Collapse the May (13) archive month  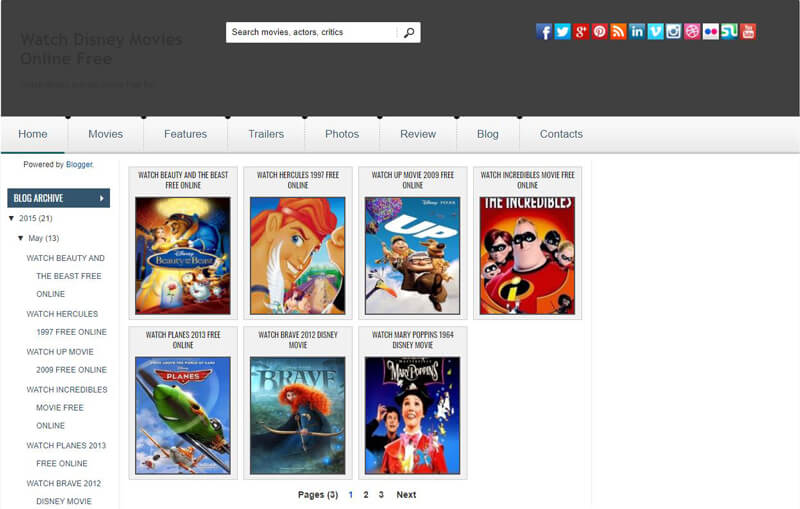21,238
